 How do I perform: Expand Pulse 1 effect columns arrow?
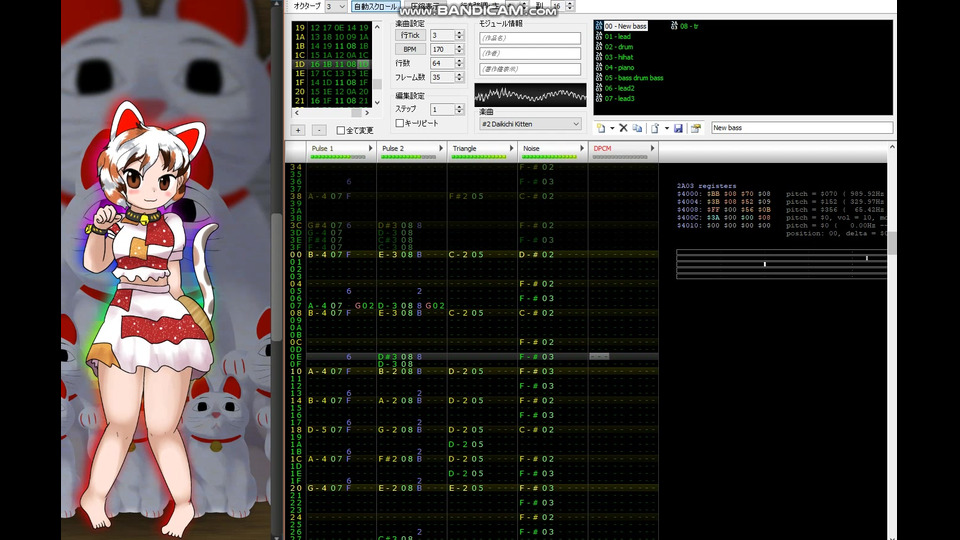pos(370,148)
